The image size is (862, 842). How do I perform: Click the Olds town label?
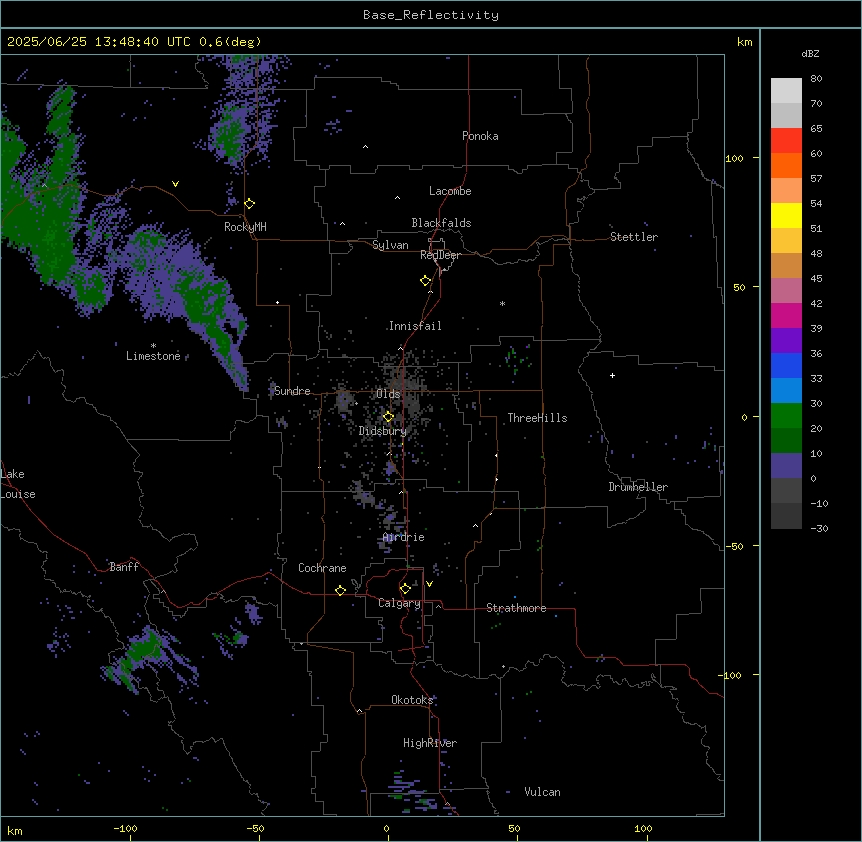388,394
